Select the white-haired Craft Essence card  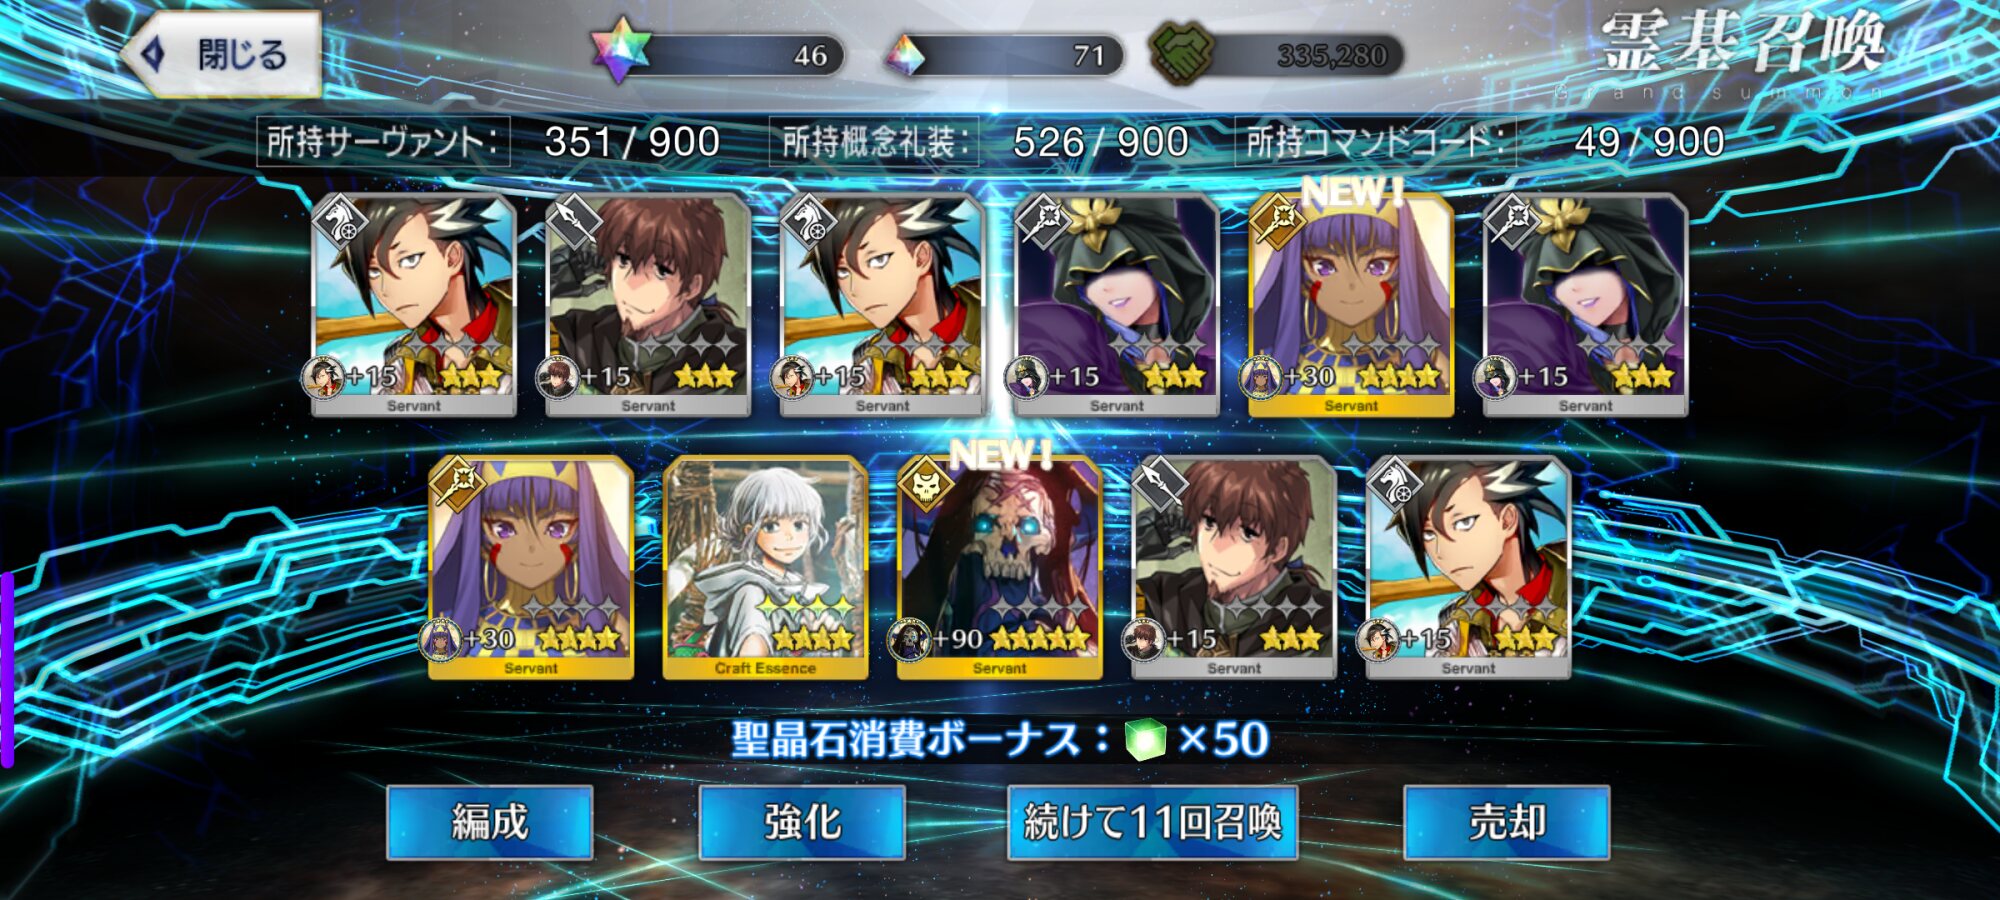[x=765, y=568]
